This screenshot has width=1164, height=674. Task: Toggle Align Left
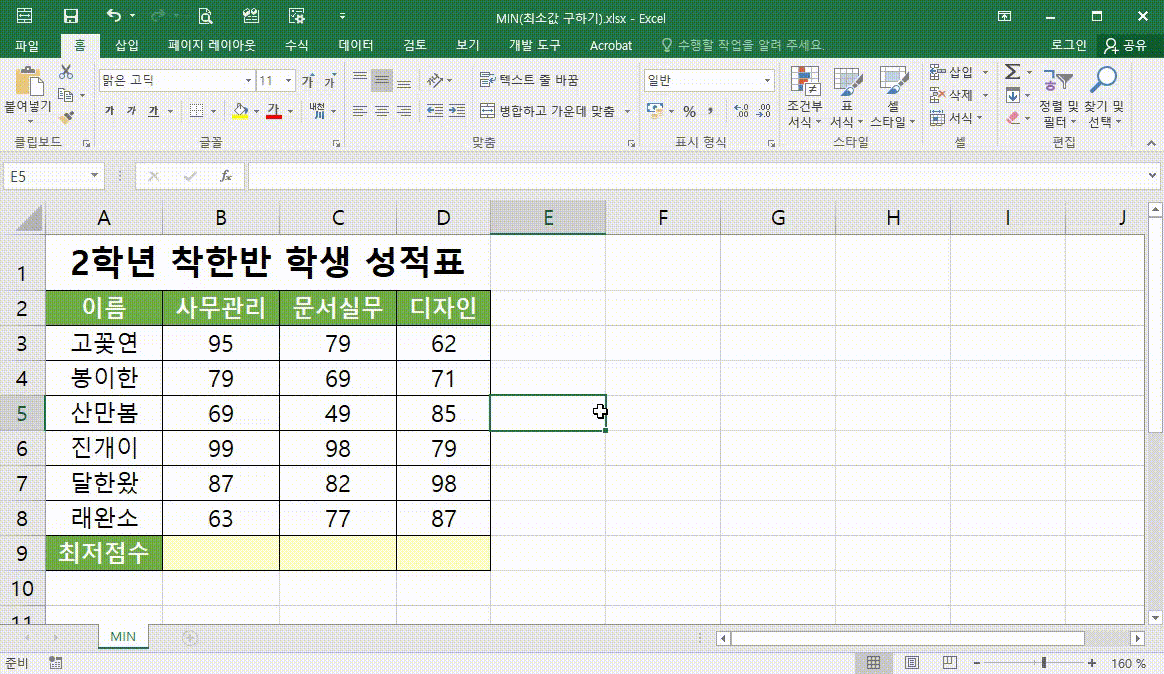360,111
